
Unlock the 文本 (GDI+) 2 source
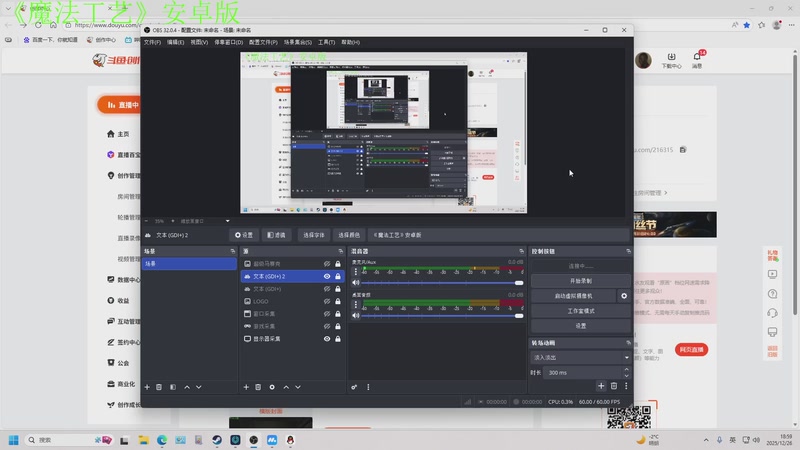[338, 277]
